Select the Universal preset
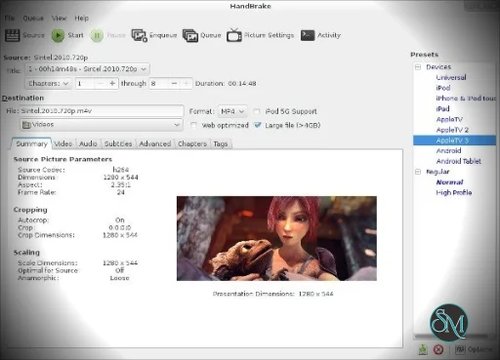500x360 pixels. tap(451, 77)
